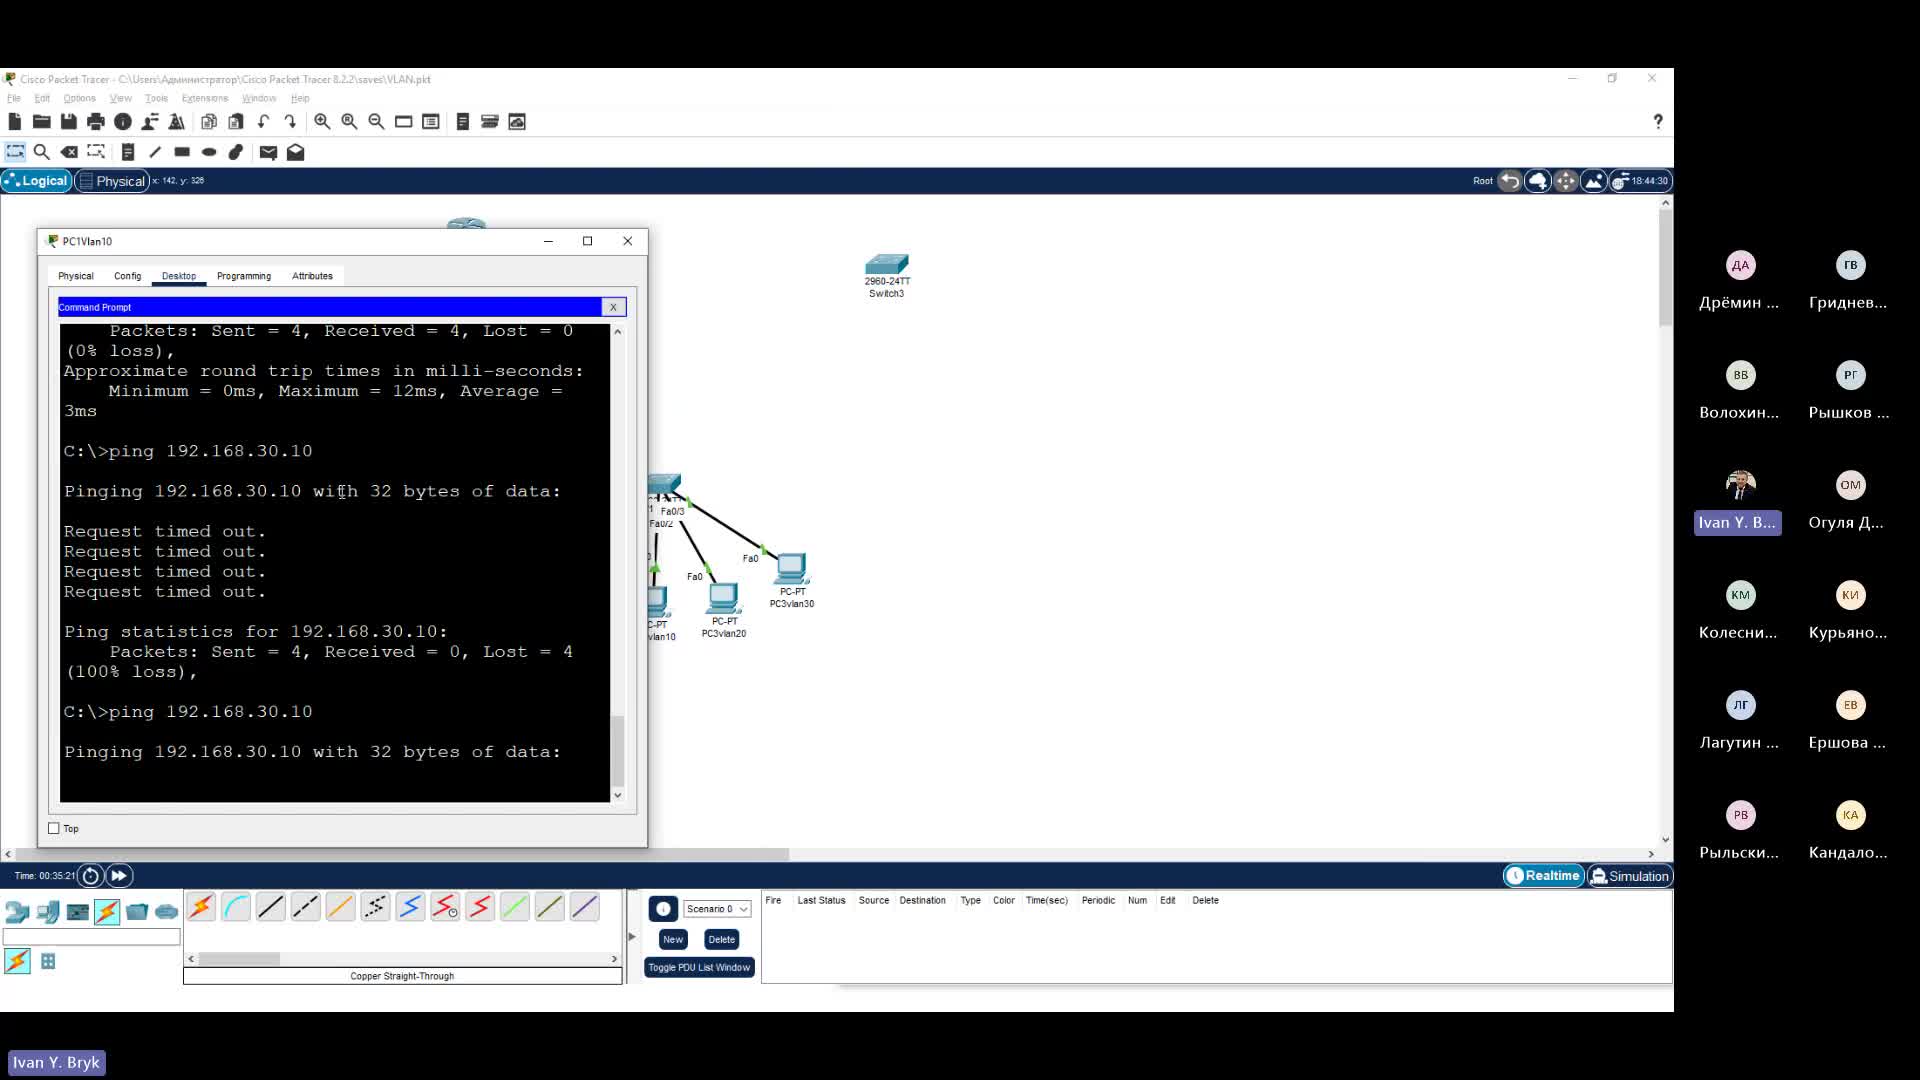Click the Back navigation icon near Root
Screen dimensions: 1920x1080
[1510, 181]
